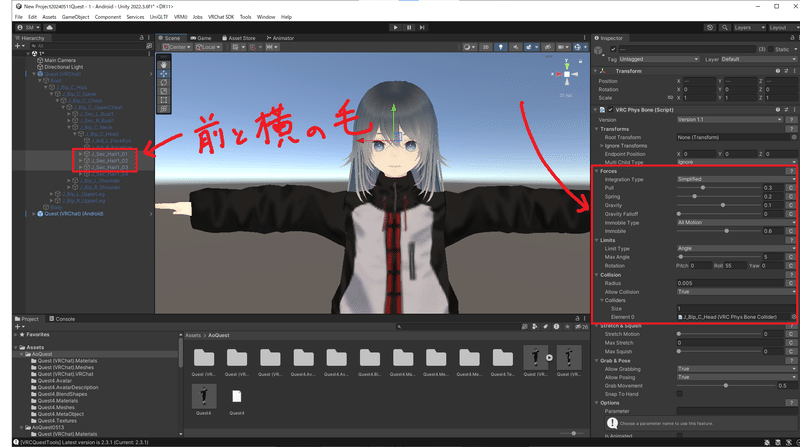The image size is (800, 447).
Task: Toggle the Static checkbox
Action: 771,49
